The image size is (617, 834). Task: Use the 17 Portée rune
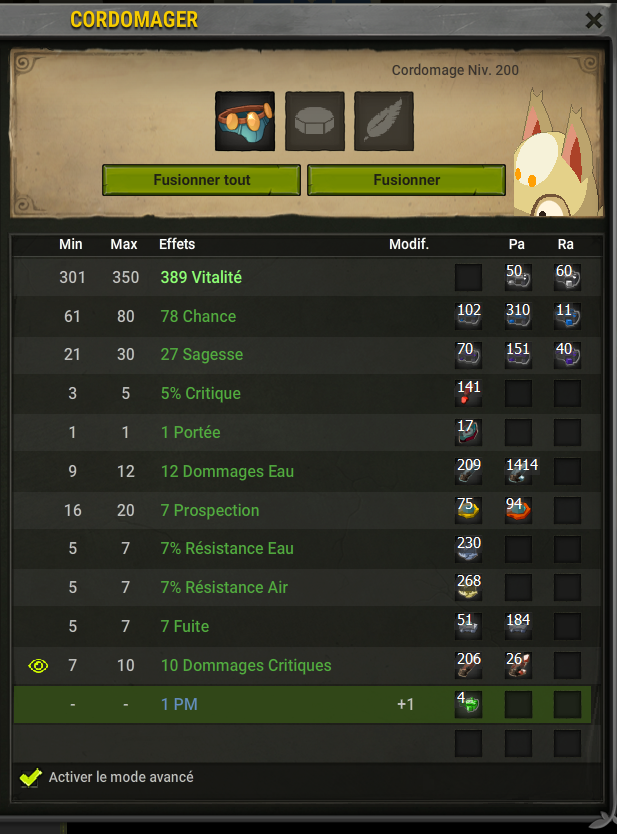click(469, 432)
